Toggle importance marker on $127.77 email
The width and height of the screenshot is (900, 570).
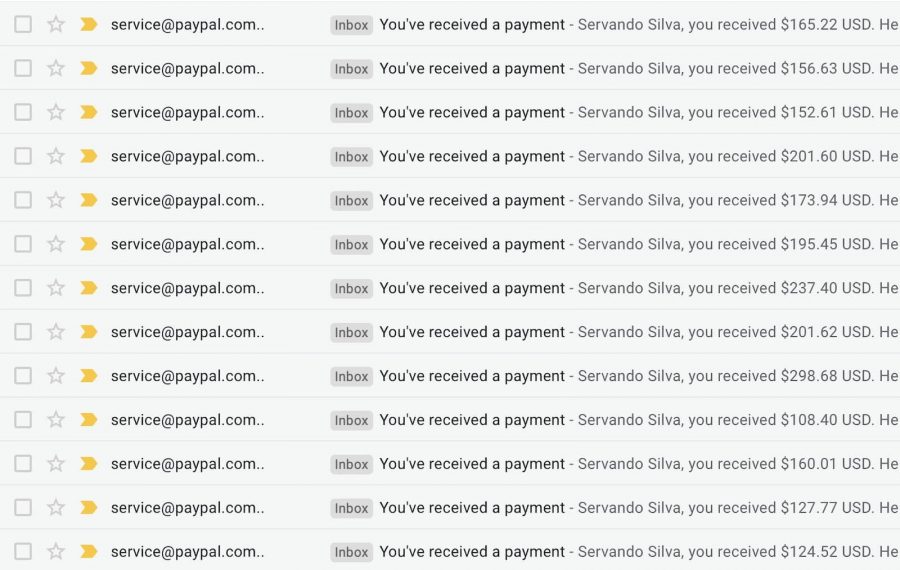(88, 507)
